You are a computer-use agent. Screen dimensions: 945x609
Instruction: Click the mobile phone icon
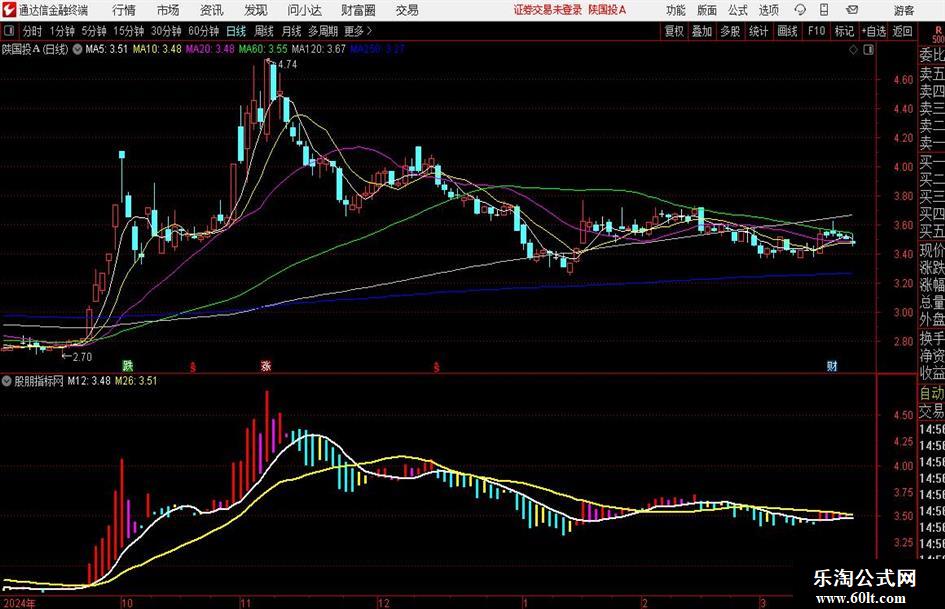[824, 10]
